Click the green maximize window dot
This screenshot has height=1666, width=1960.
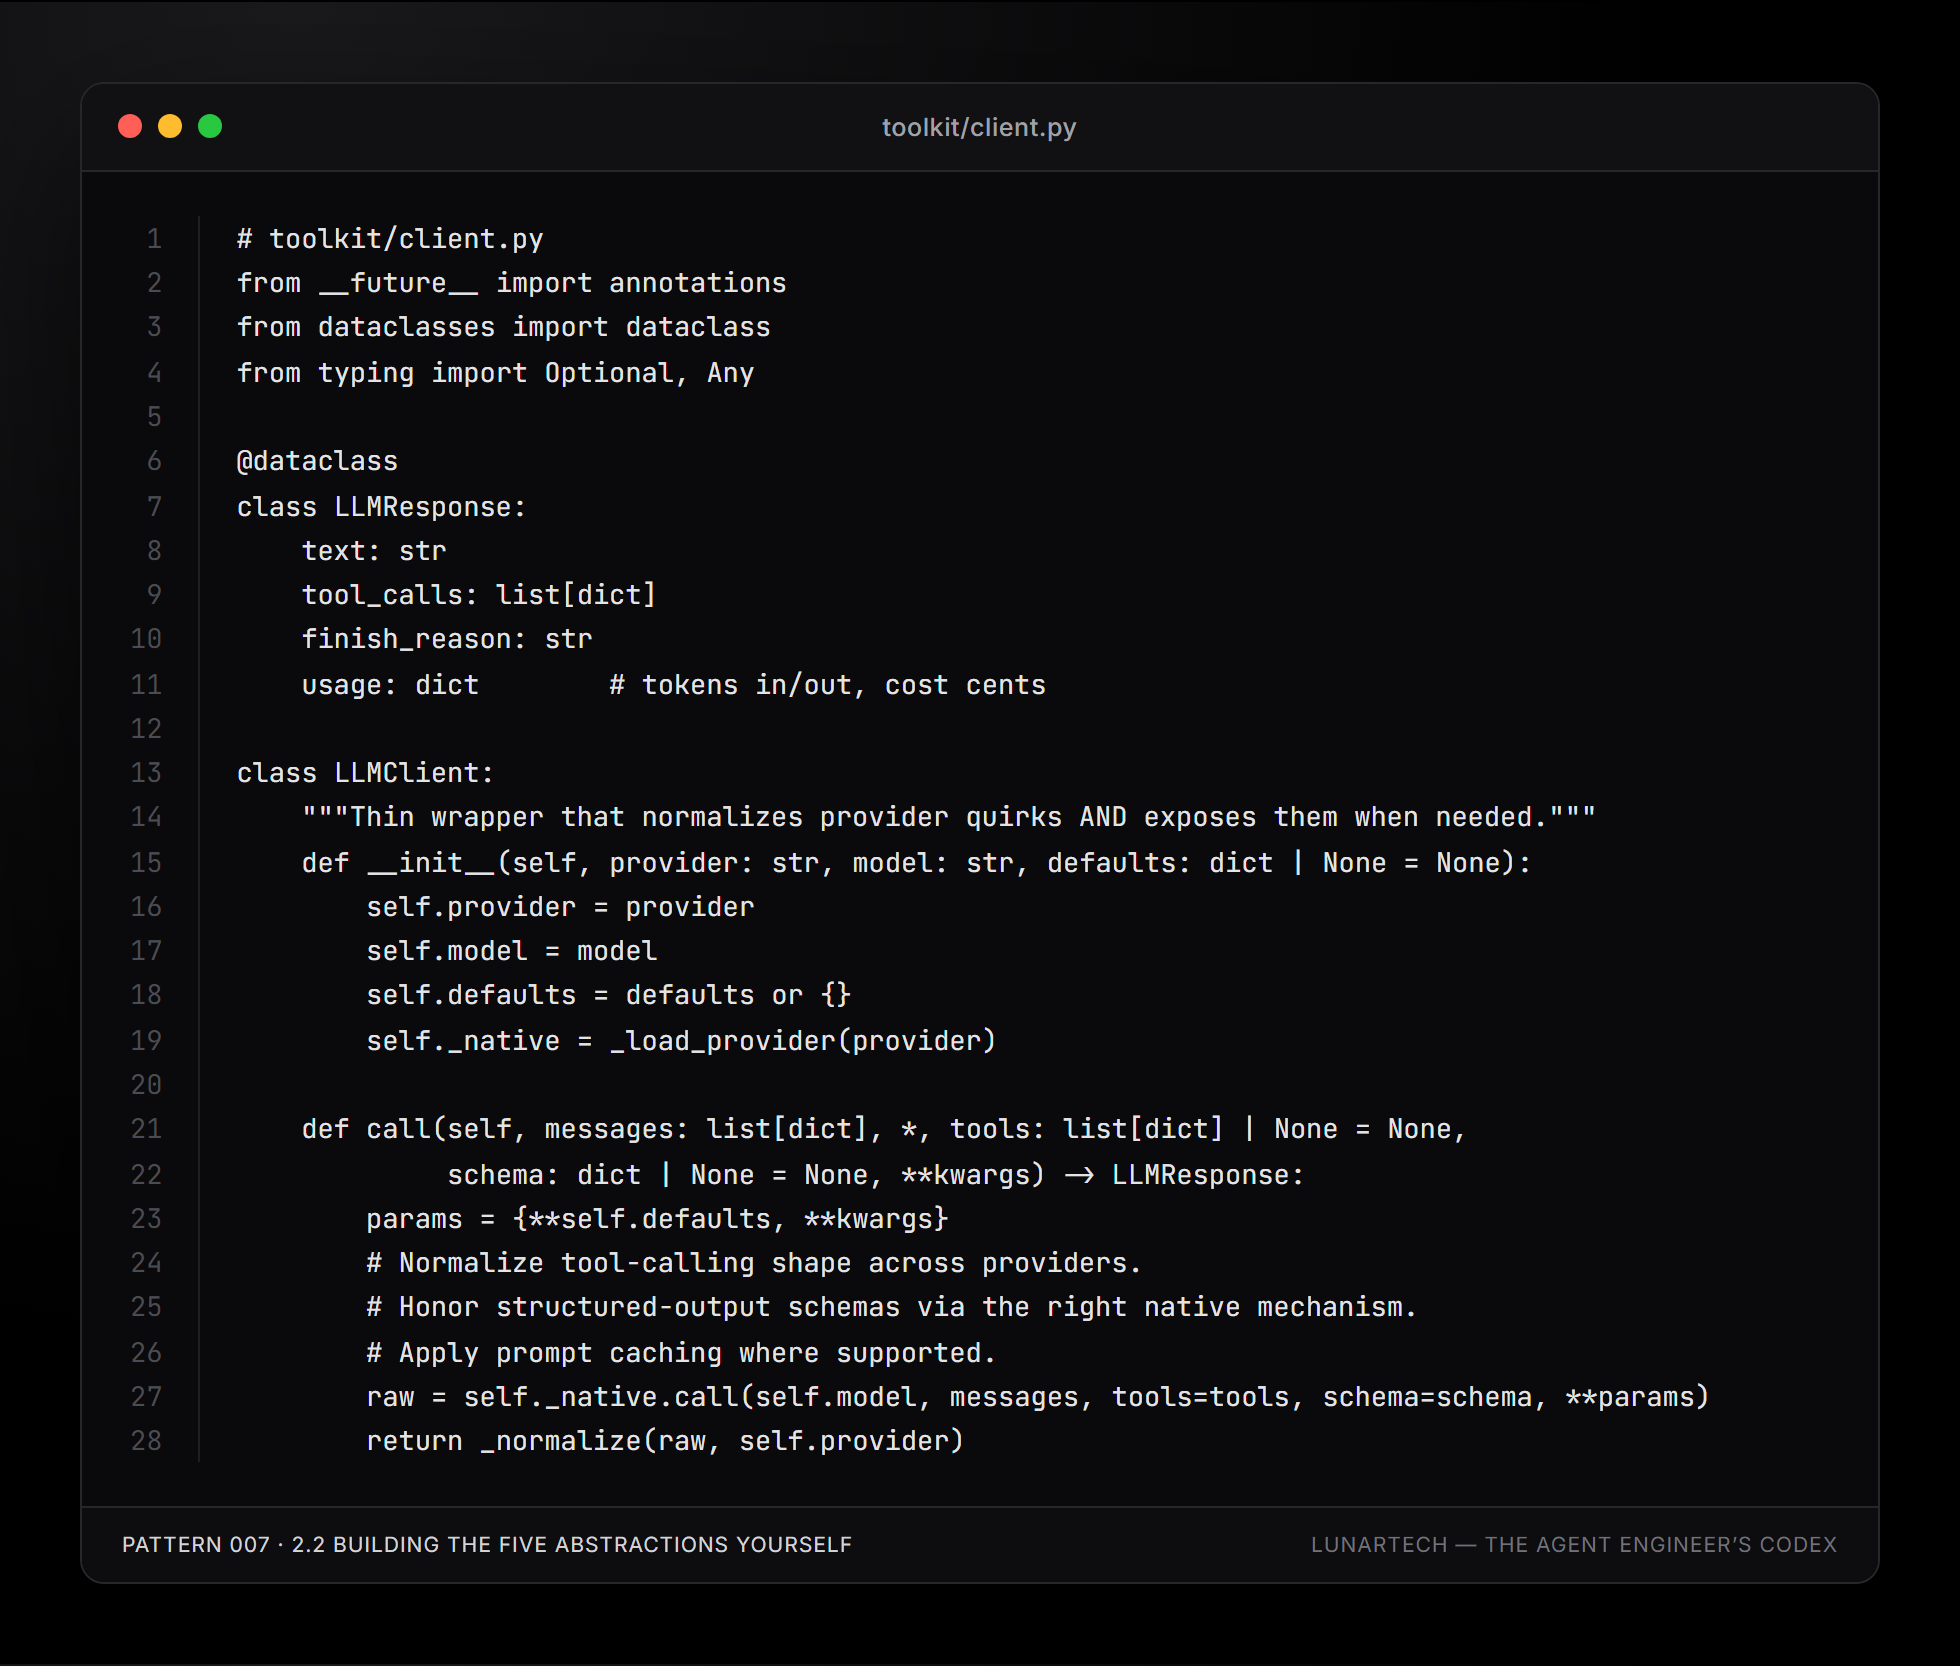[210, 126]
